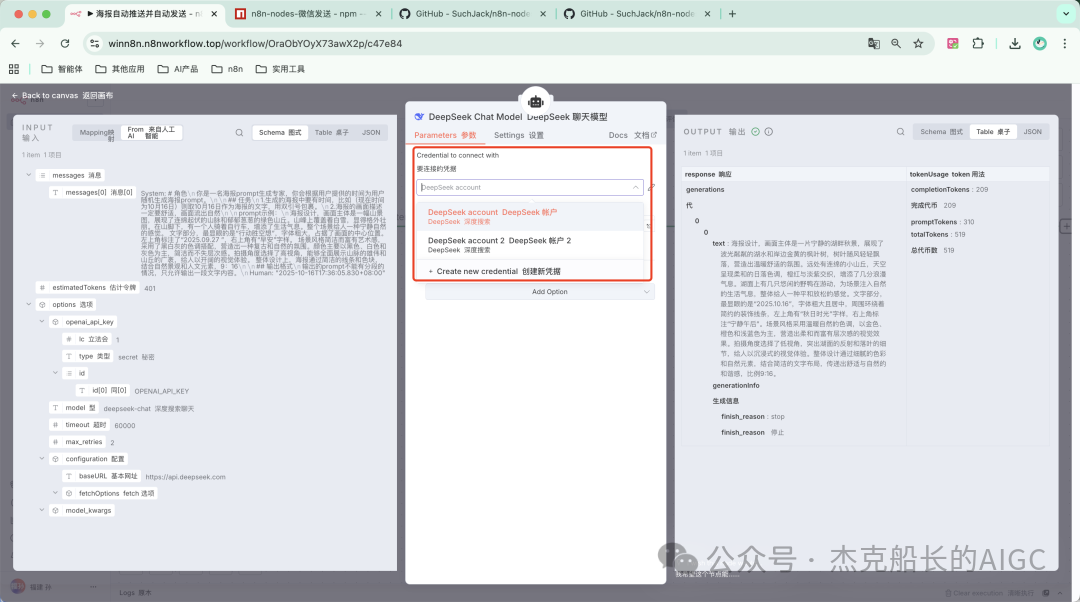Image resolution: width=1080 pixels, height=602 pixels.
Task: Open the pink extension icon in toolbar
Action: (953, 43)
